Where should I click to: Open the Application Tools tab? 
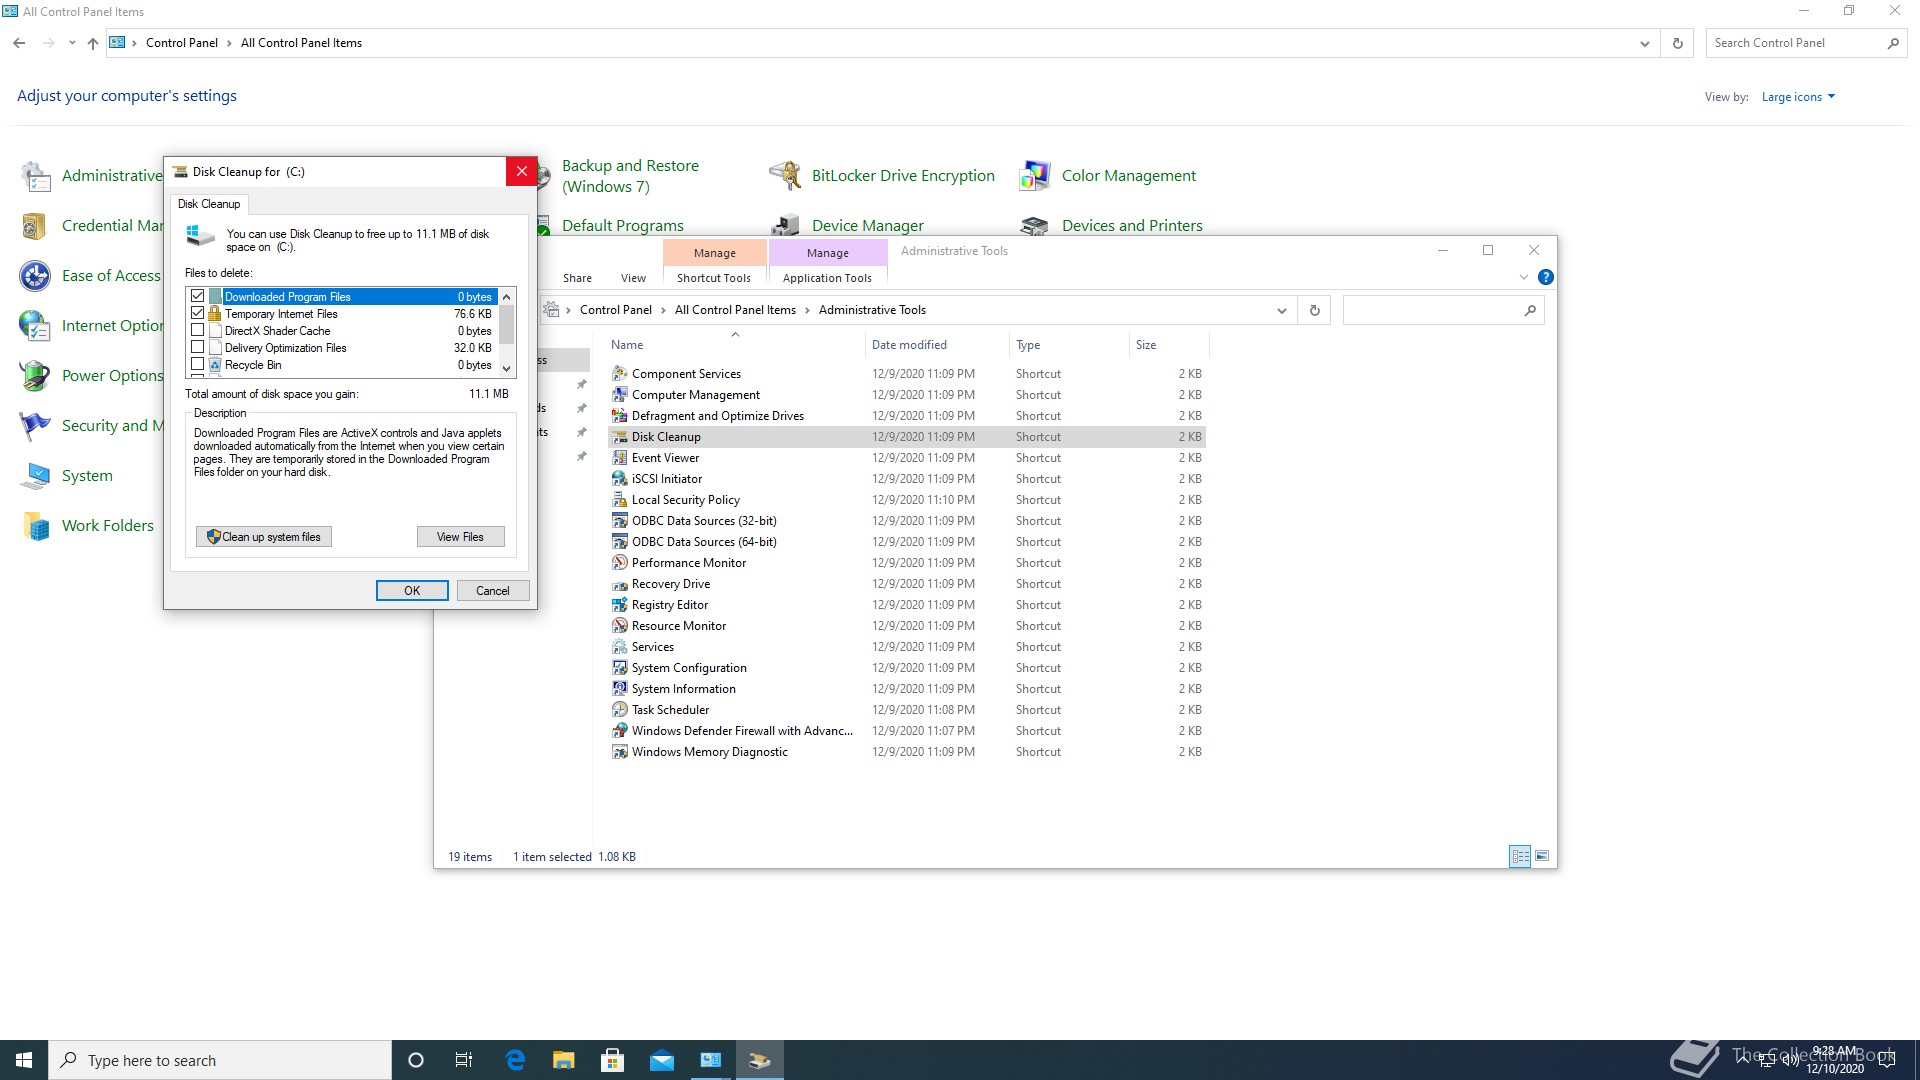(827, 278)
